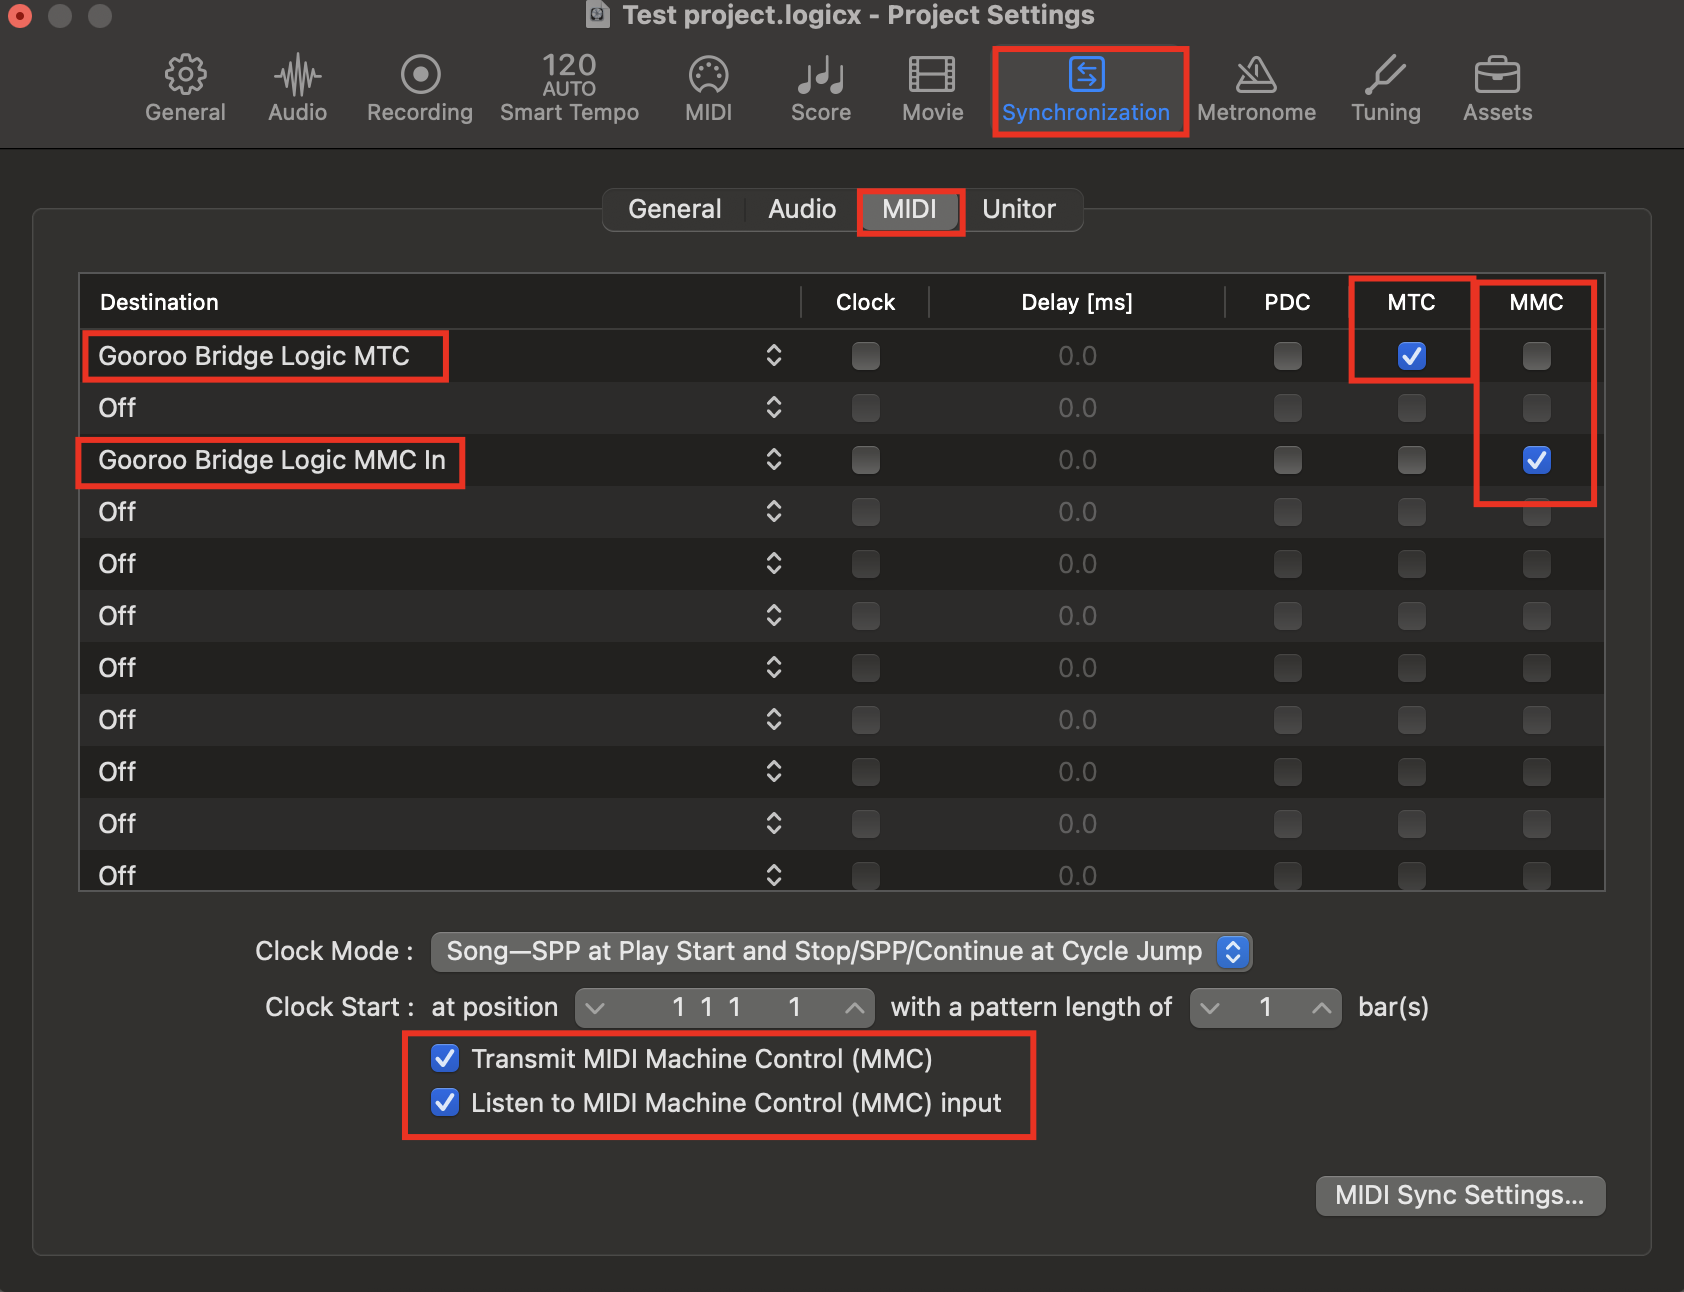Open the Metronome settings icon
Image resolution: width=1684 pixels, height=1292 pixels.
1256,74
